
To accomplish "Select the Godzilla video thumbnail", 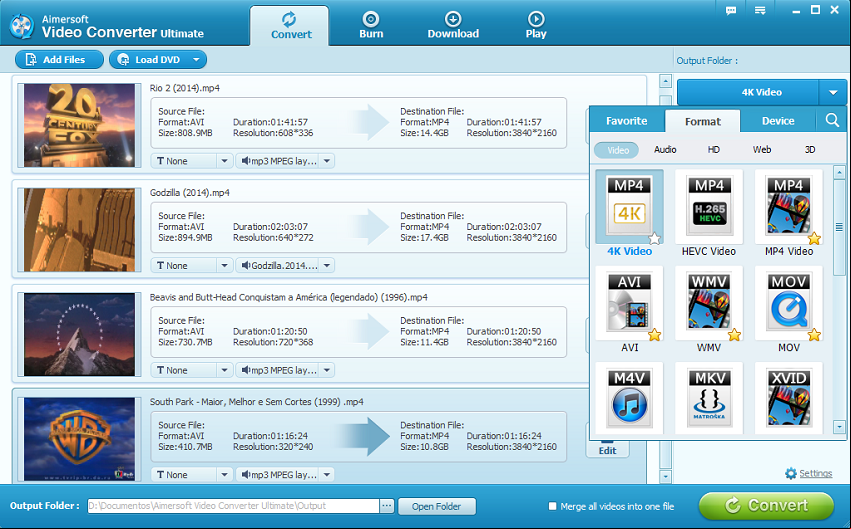I will coord(79,230).
